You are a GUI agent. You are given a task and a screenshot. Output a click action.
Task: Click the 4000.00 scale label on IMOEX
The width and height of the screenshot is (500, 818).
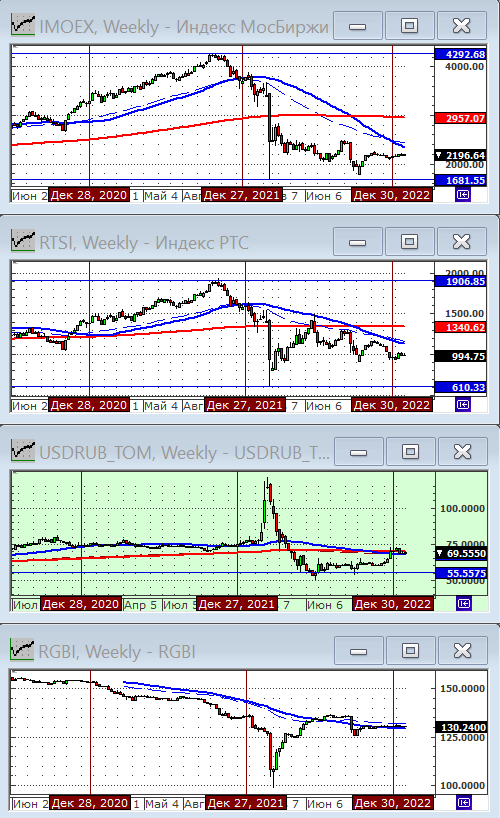click(465, 66)
